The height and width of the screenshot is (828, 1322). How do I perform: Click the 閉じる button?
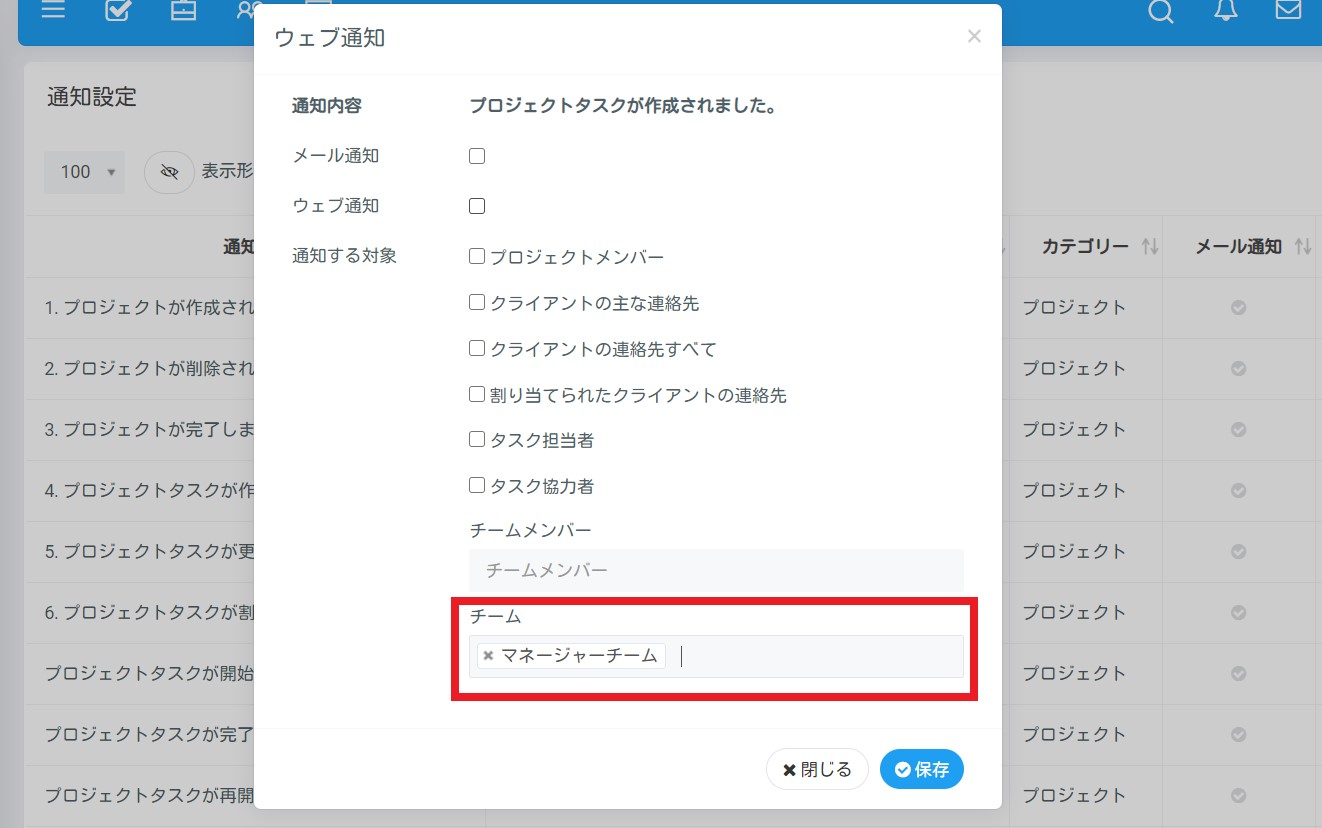pos(817,769)
